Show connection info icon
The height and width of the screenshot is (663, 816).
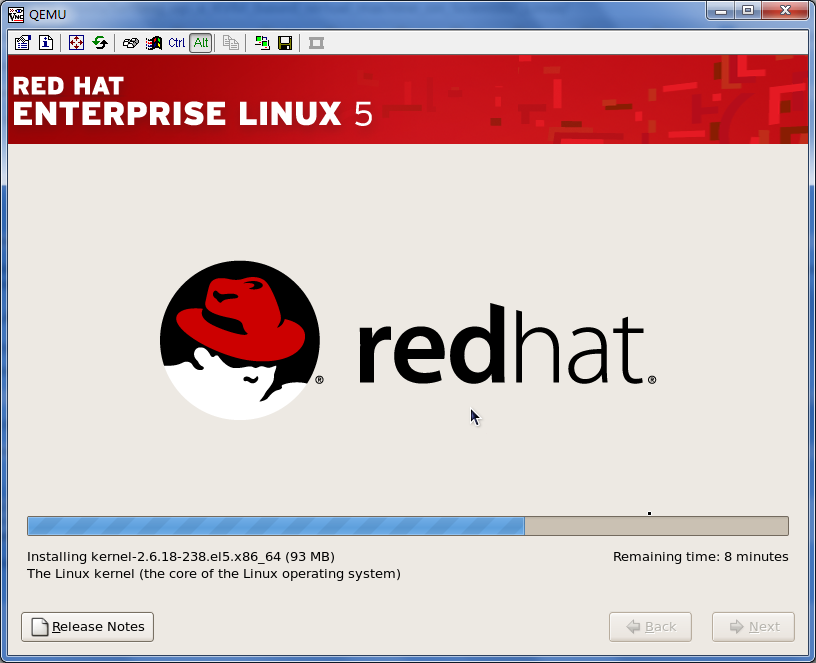pyautogui.click(x=46, y=43)
